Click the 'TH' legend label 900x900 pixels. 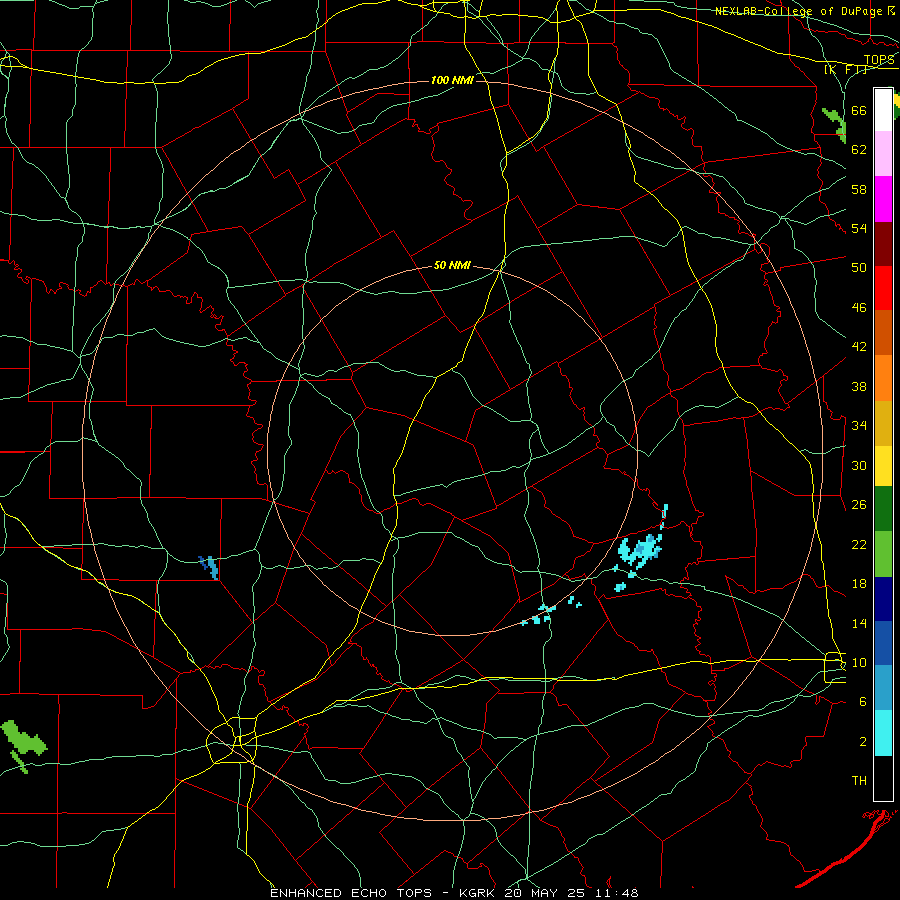[859, 781]
